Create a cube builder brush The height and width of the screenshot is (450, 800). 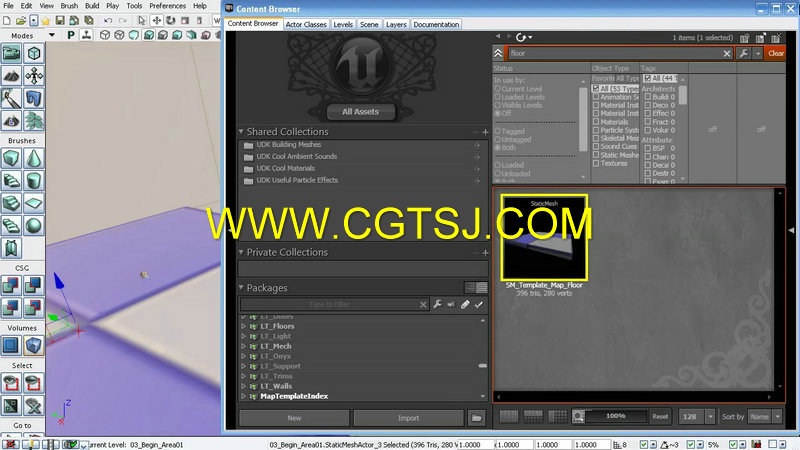(11, 159)
